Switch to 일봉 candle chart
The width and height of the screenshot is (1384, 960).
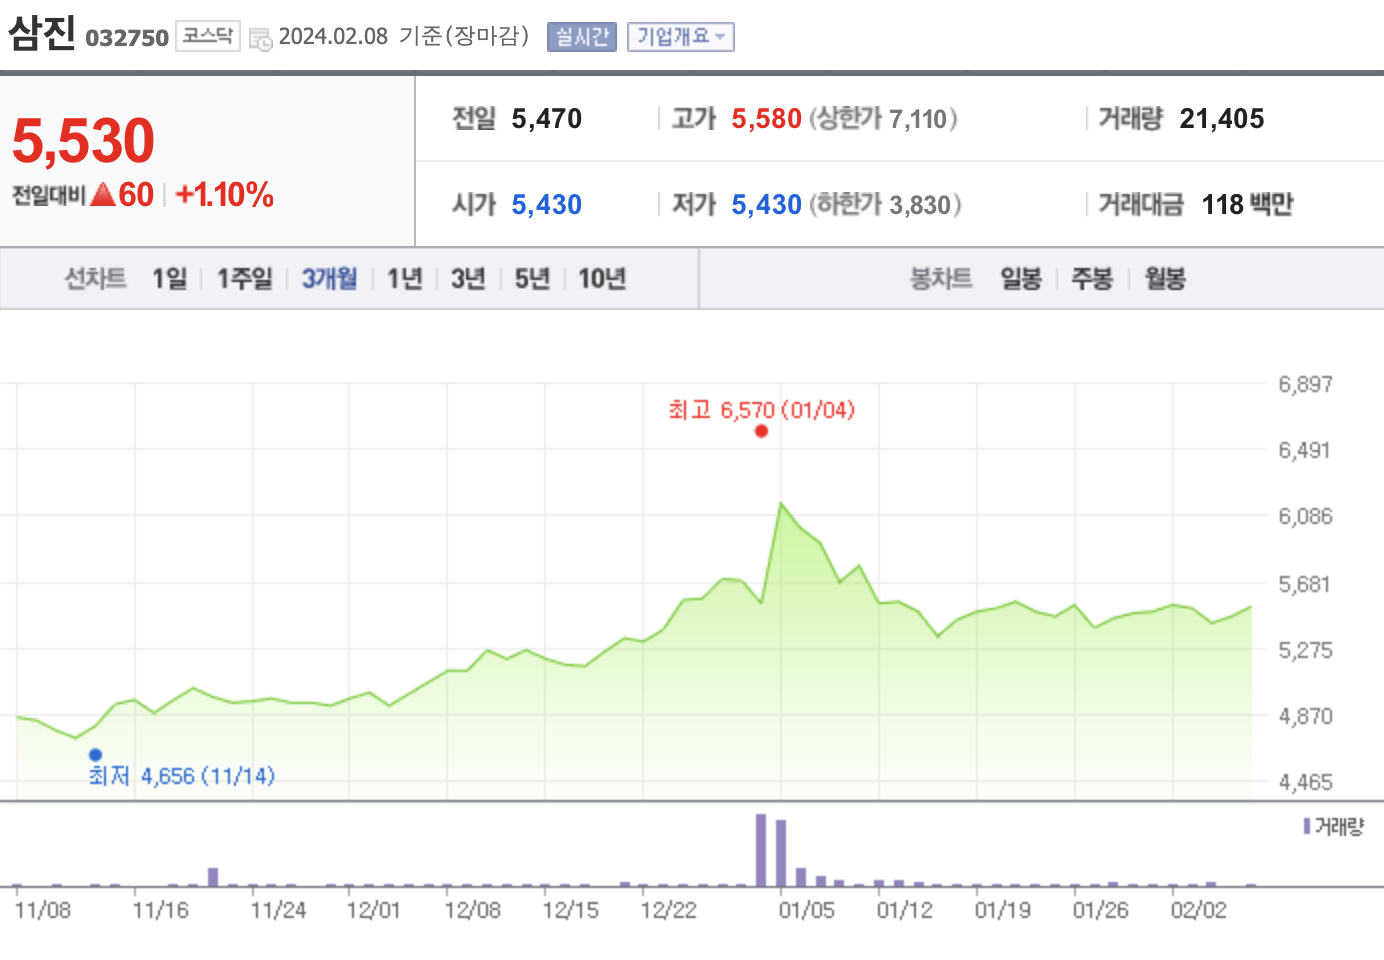pyautogui.click(x=1021, y=278)
